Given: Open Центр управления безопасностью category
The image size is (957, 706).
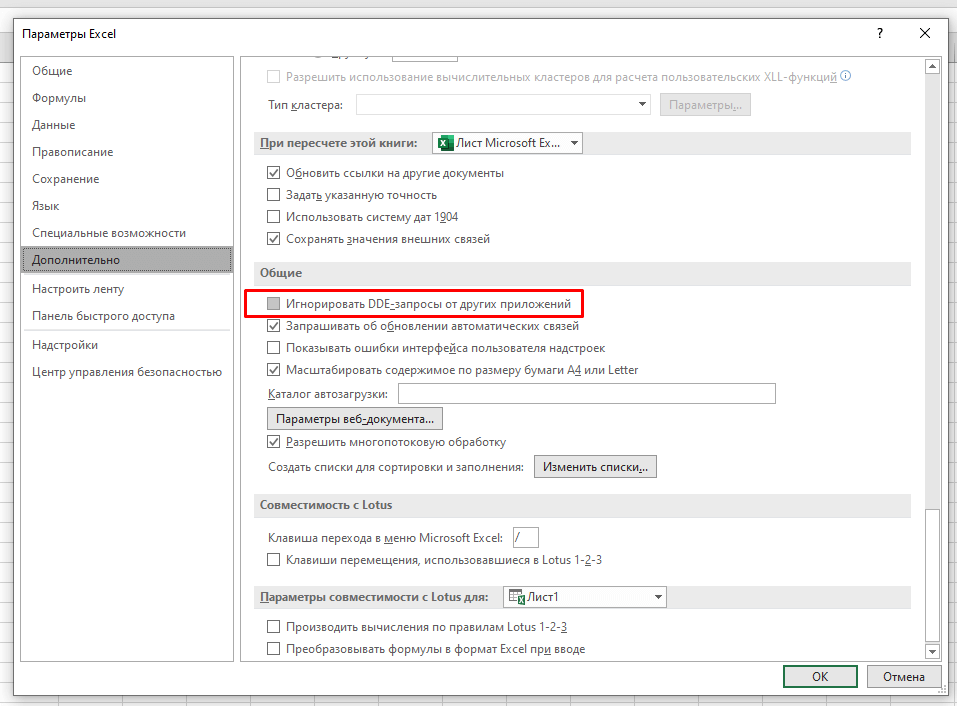Looking at the screenshot, I should [x=127, y=372].
